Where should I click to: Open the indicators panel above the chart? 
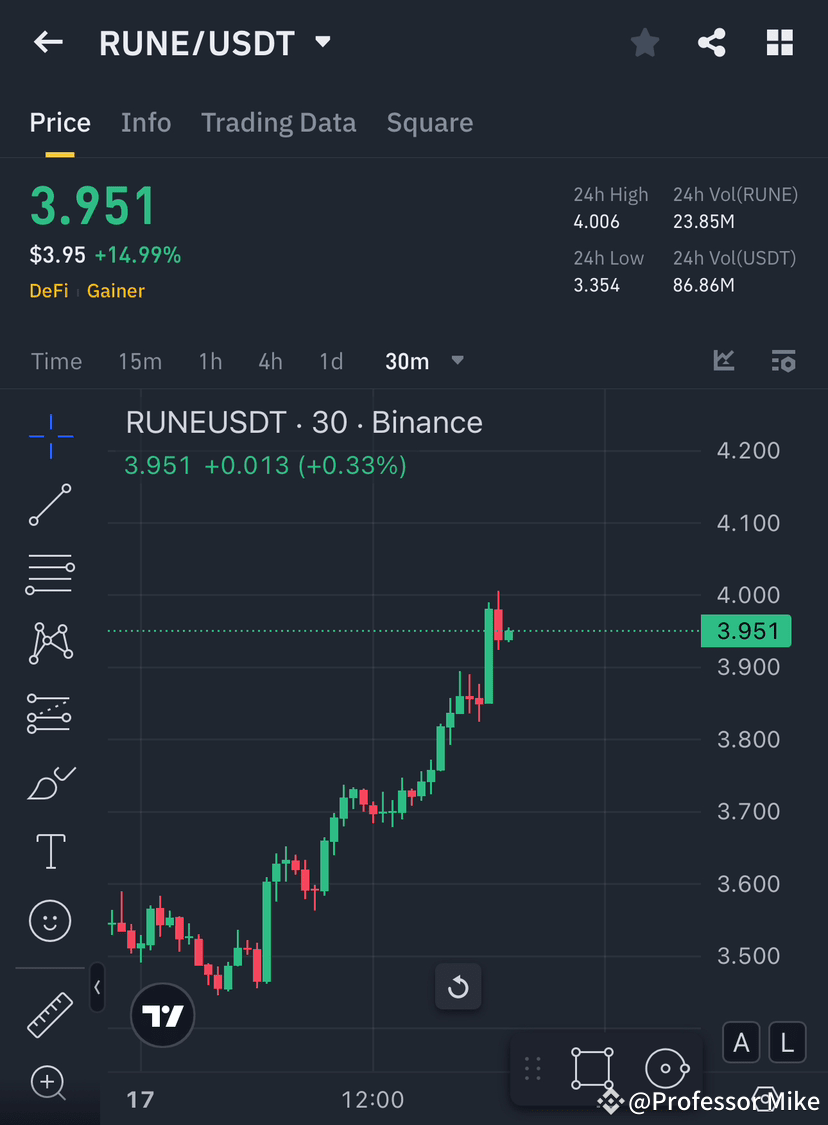click(723, 361)
